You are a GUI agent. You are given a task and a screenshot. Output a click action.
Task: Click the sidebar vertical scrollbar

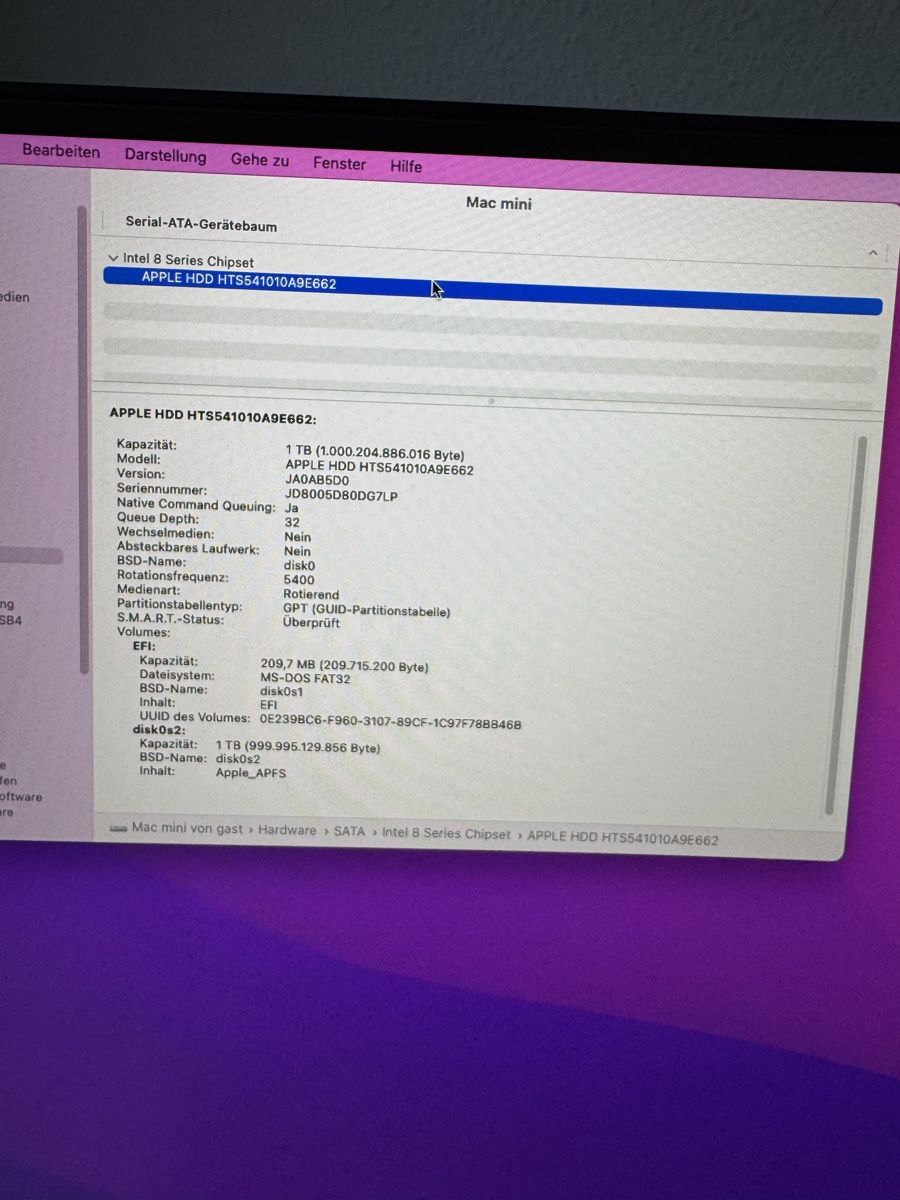tap(83, 440)
